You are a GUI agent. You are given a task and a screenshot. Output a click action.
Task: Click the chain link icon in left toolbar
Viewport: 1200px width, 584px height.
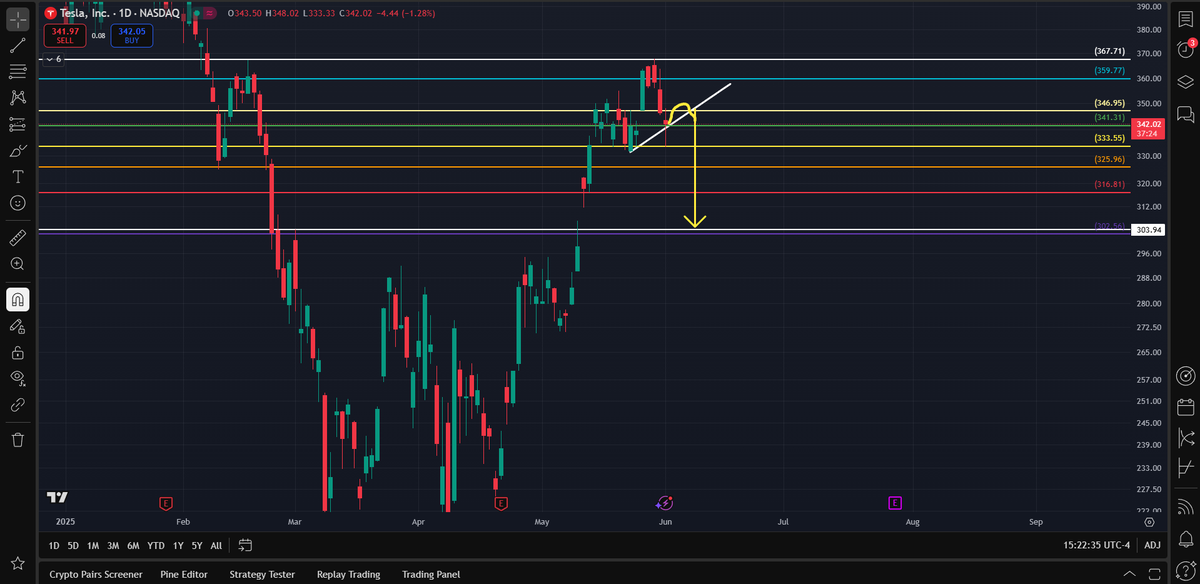tap(18, 405)
